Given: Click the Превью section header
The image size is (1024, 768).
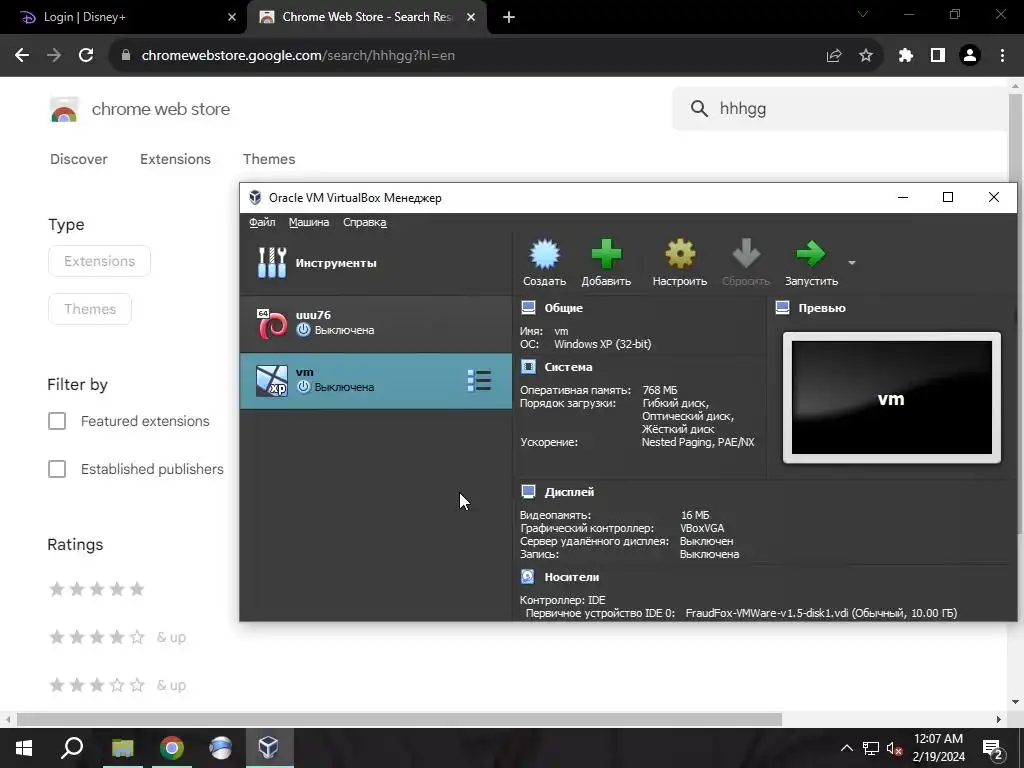Looking at the screenshot, I should coord(822,308).
